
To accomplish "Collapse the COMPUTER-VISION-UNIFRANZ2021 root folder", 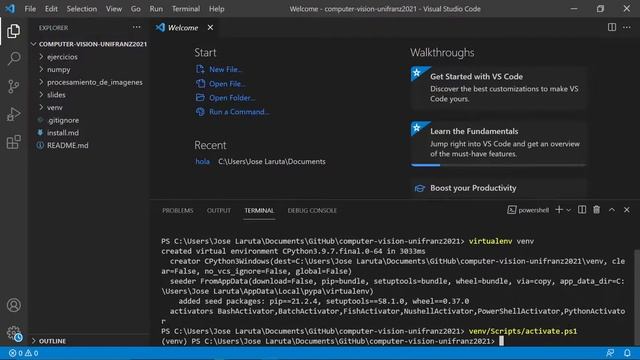I will point(89,44).
